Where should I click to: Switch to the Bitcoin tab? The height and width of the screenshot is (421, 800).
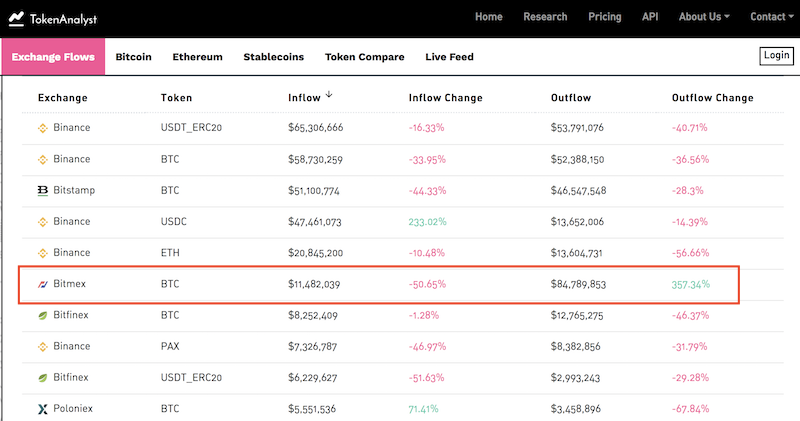(133, 57)
